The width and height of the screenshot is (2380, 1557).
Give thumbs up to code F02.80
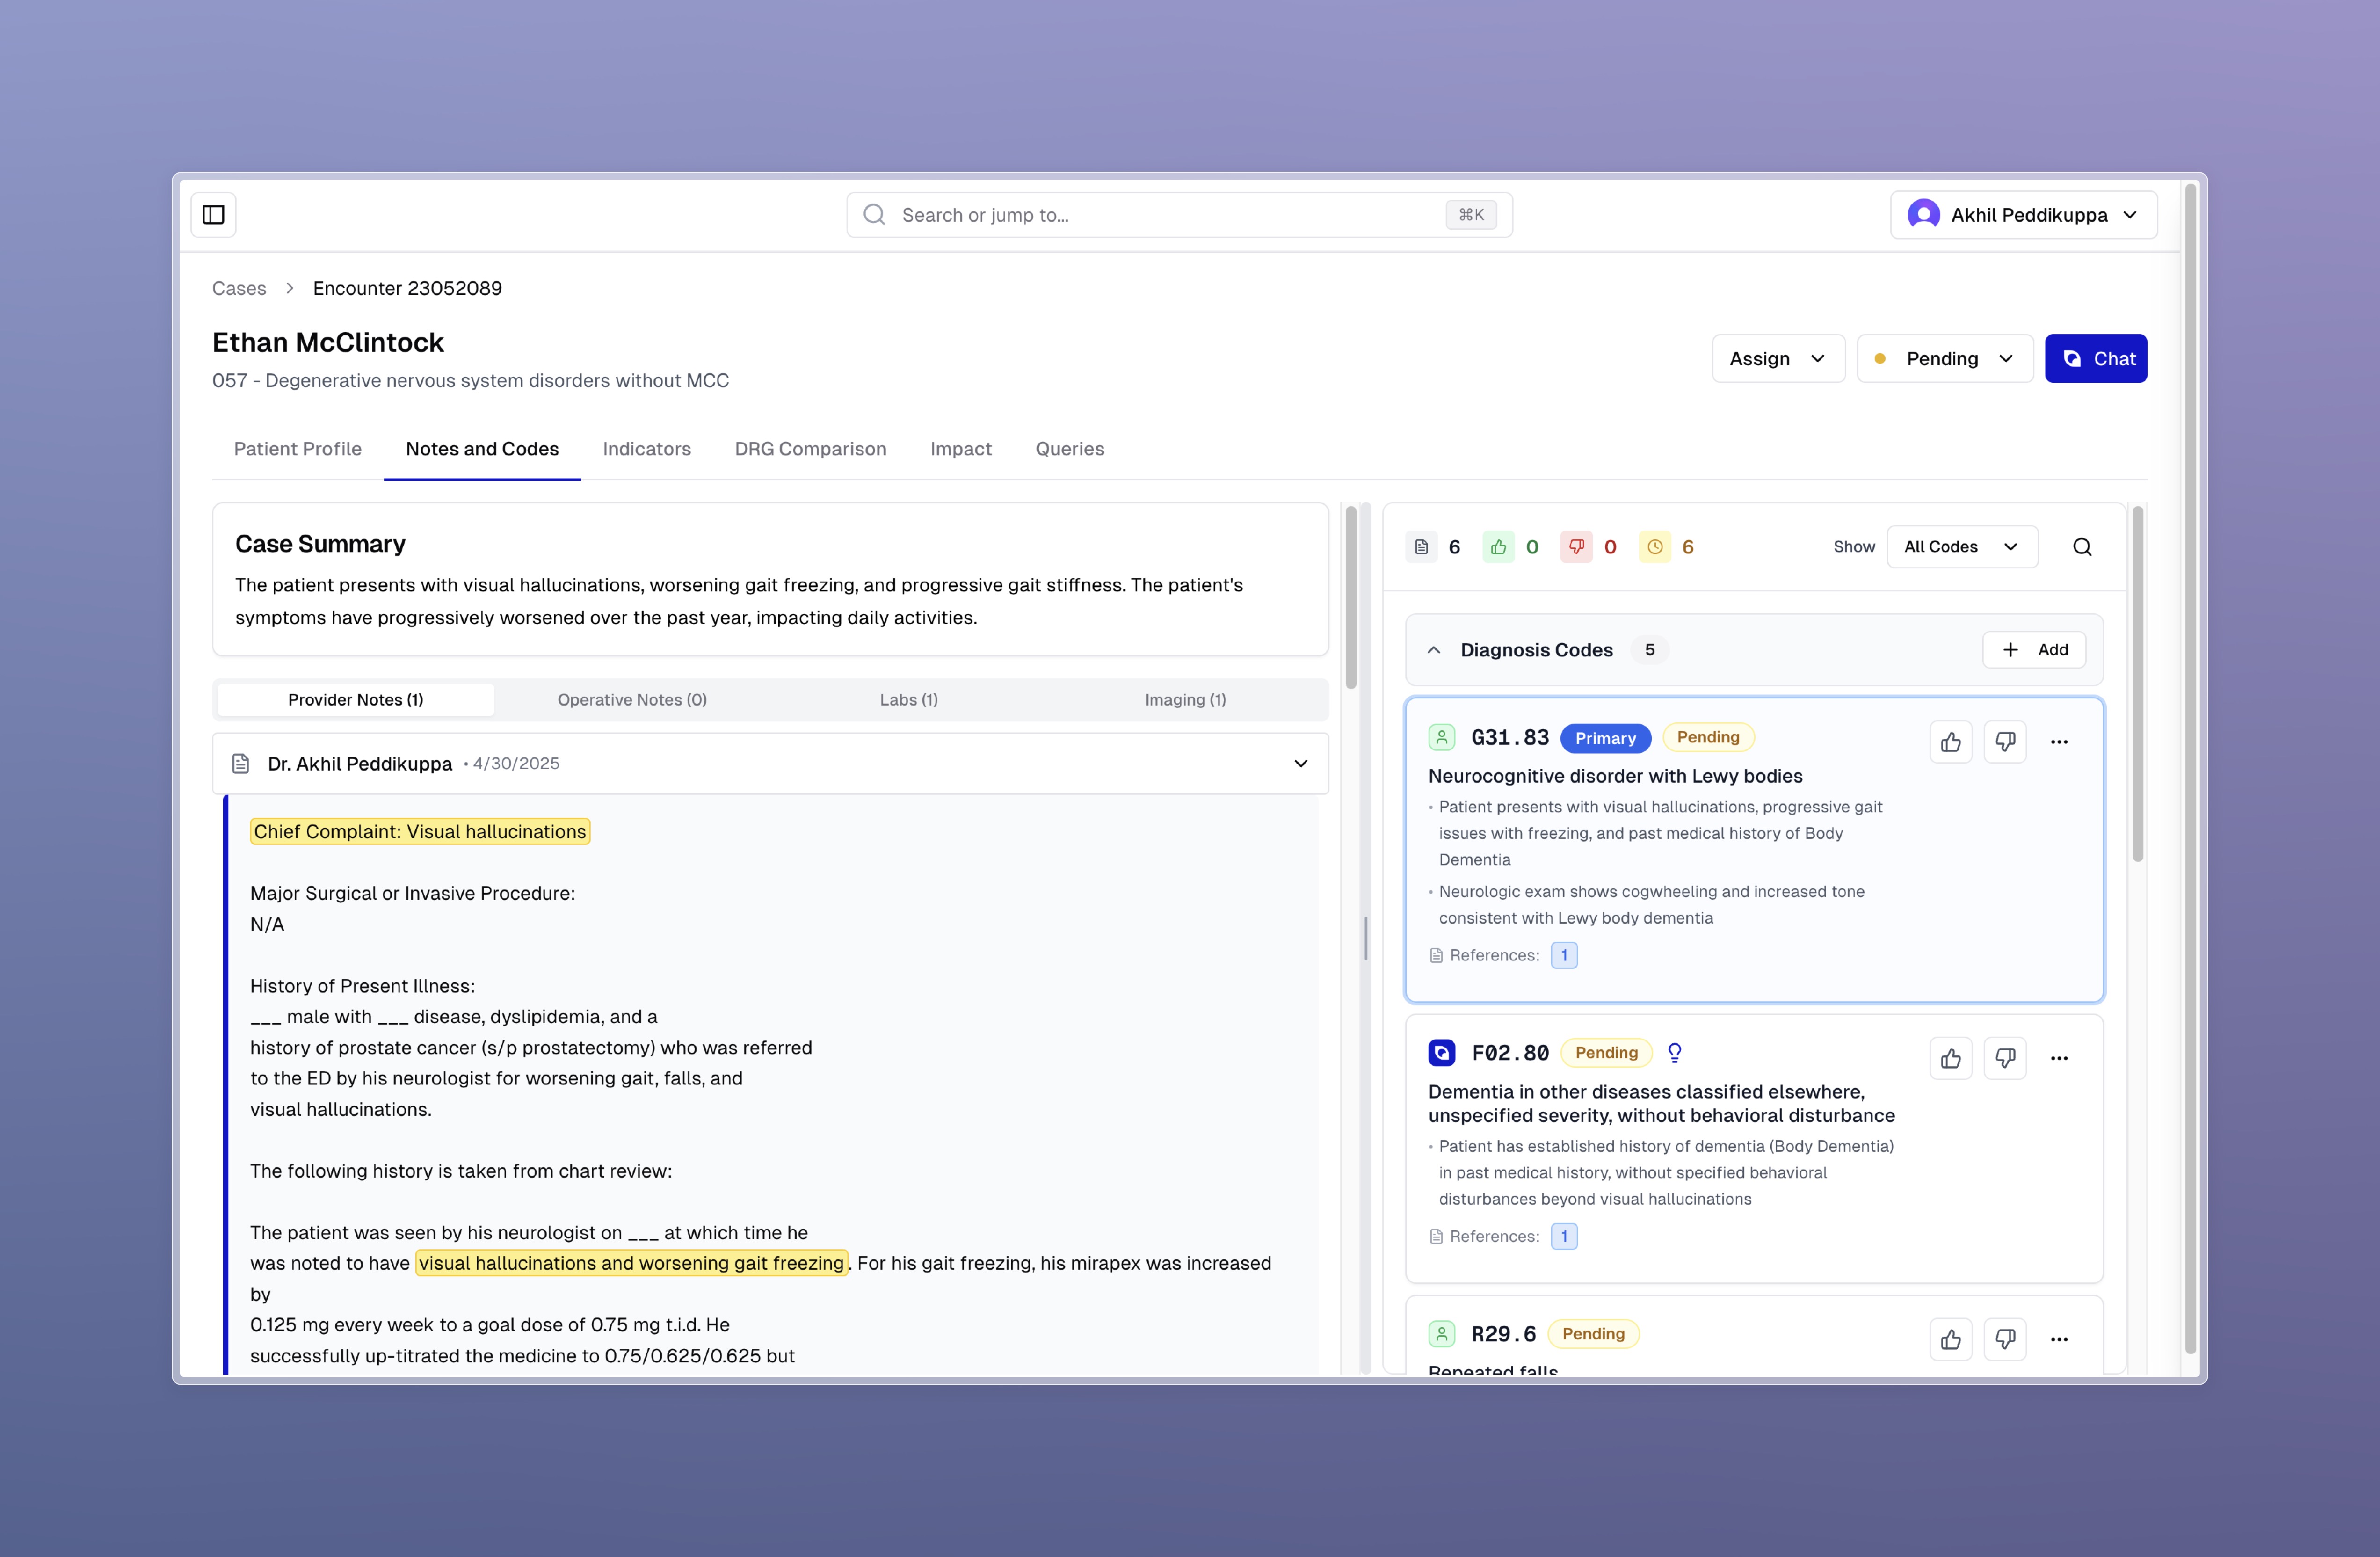(1951, 1057)
